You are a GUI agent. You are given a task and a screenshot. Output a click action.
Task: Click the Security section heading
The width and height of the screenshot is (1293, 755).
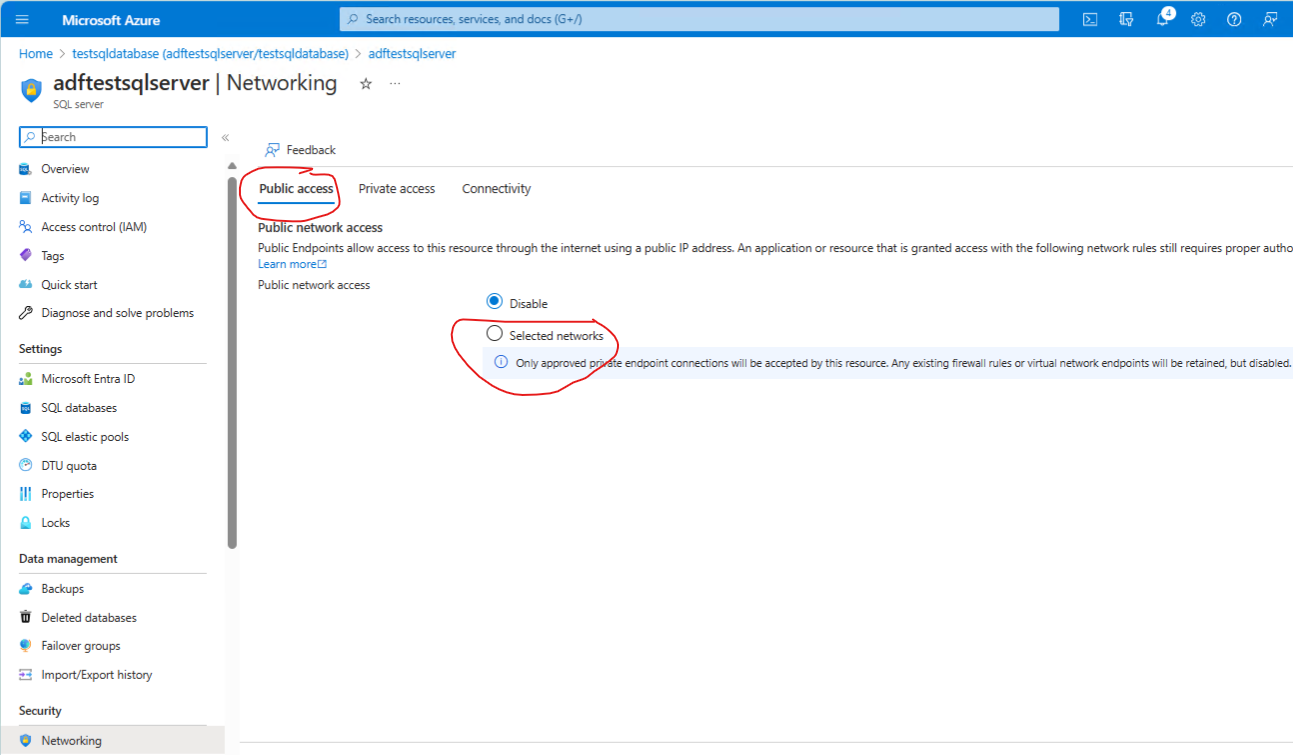click(x=40, y=711)
